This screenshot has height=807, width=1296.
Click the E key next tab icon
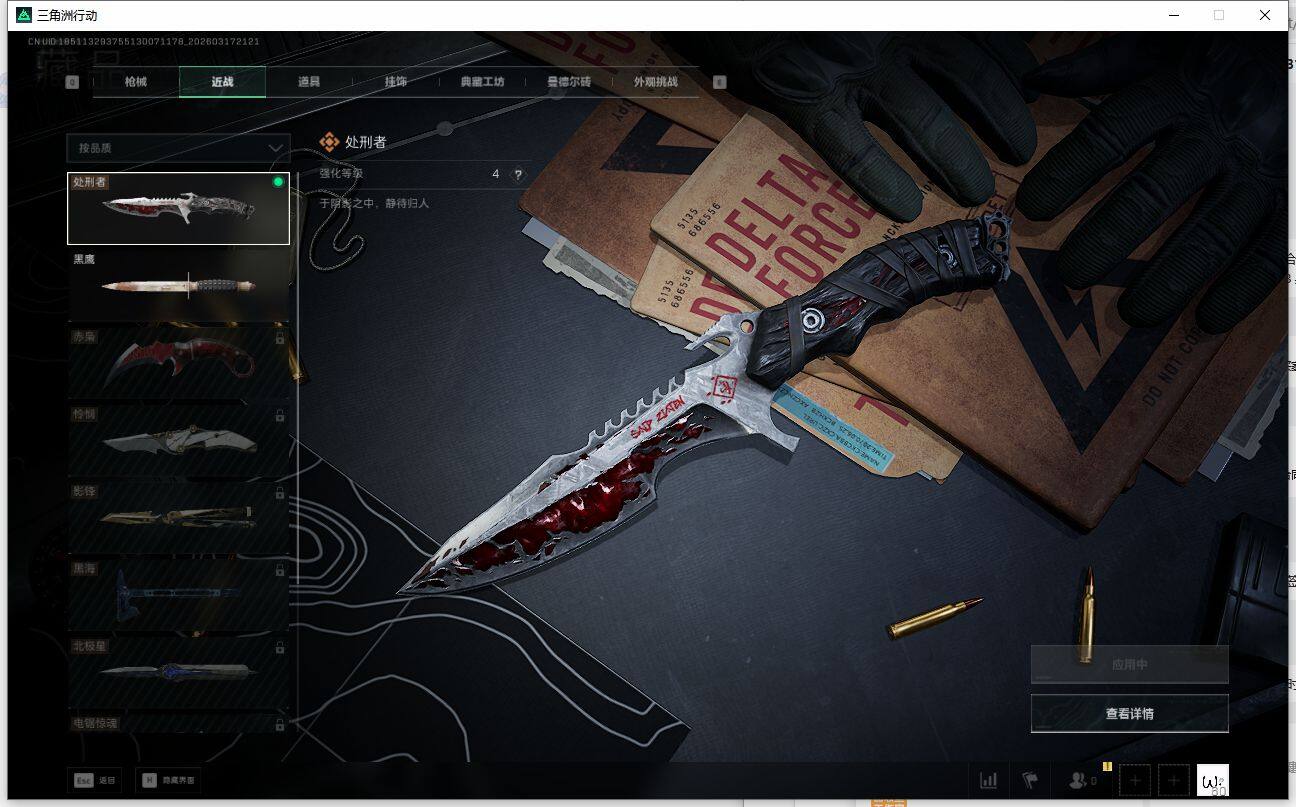pyautogui.click(x=719, y=83)
